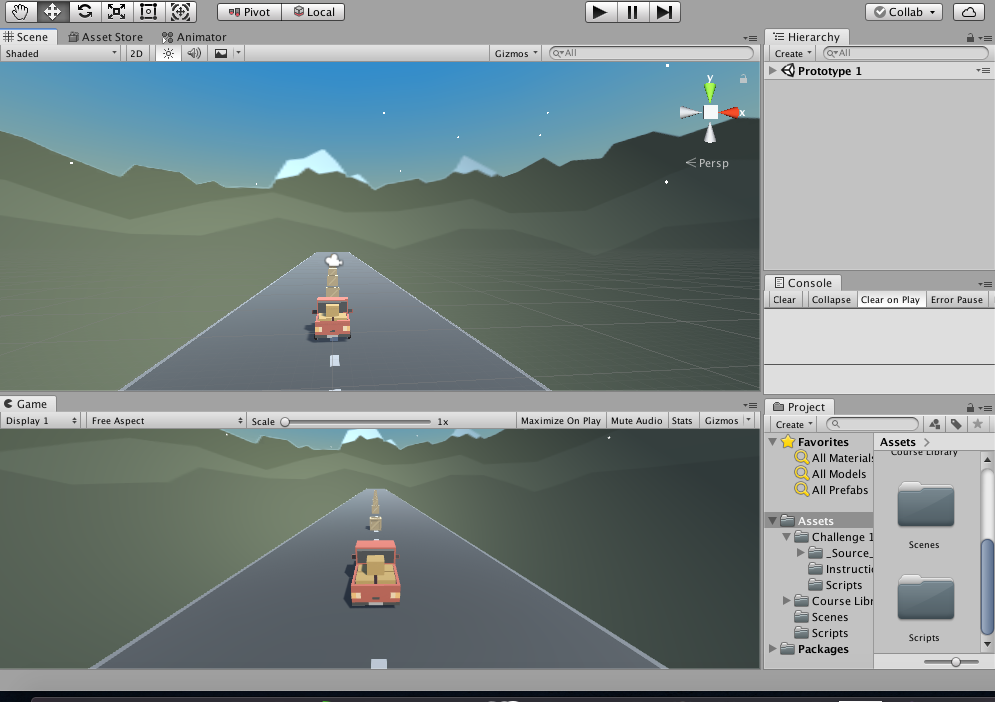Image resolution: width=995 pixels, height=702 pixels.
Task: Expand the Course Library folder
Action: (786, 600)
